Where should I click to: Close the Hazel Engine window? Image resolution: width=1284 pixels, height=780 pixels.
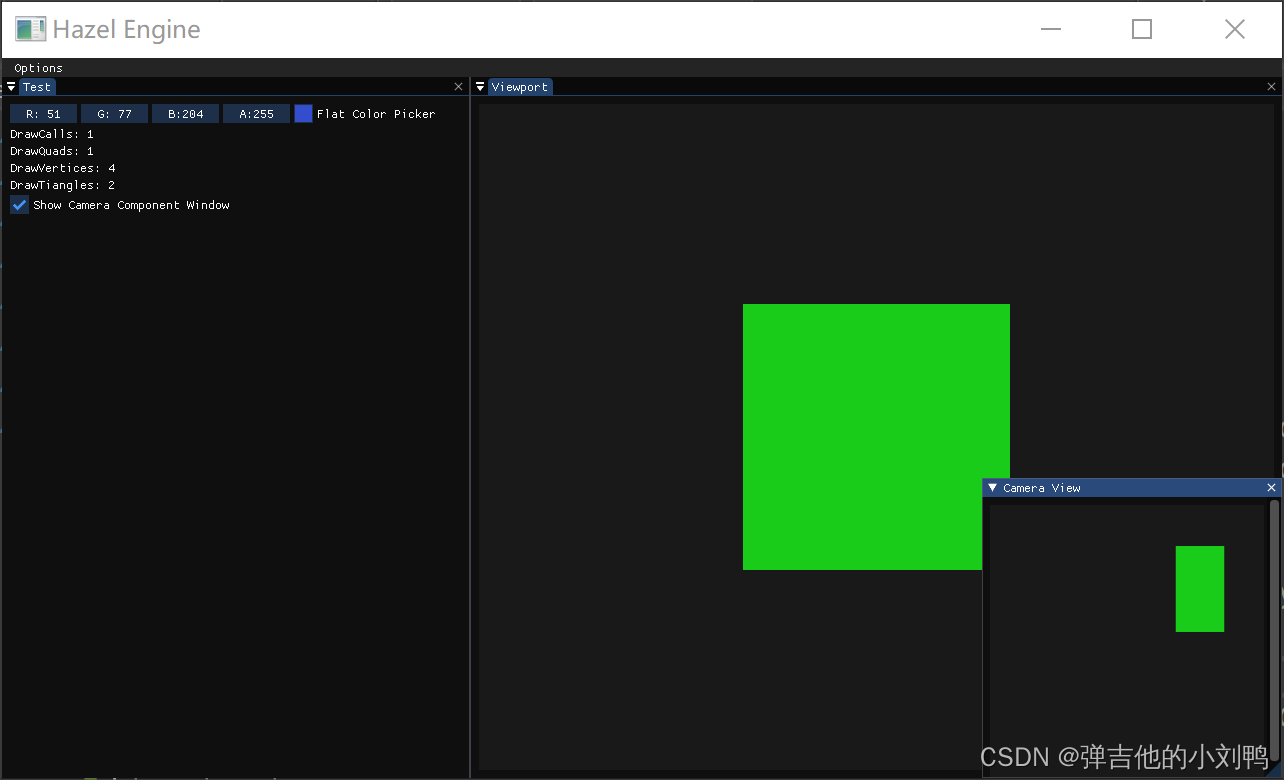point(1235,29)
